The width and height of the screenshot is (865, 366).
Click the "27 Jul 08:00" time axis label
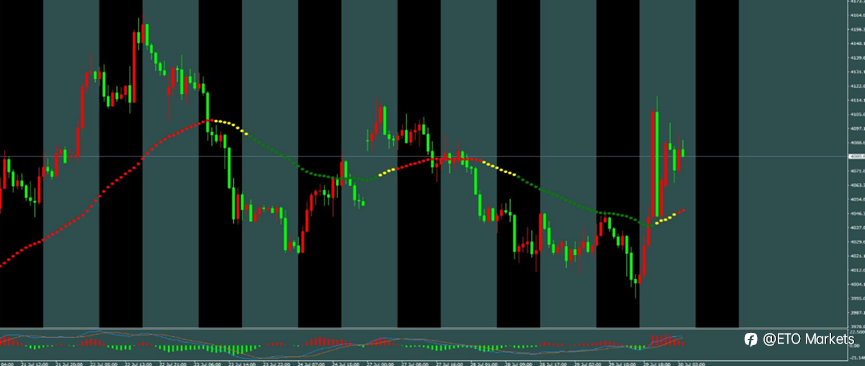tap(414, 364)
